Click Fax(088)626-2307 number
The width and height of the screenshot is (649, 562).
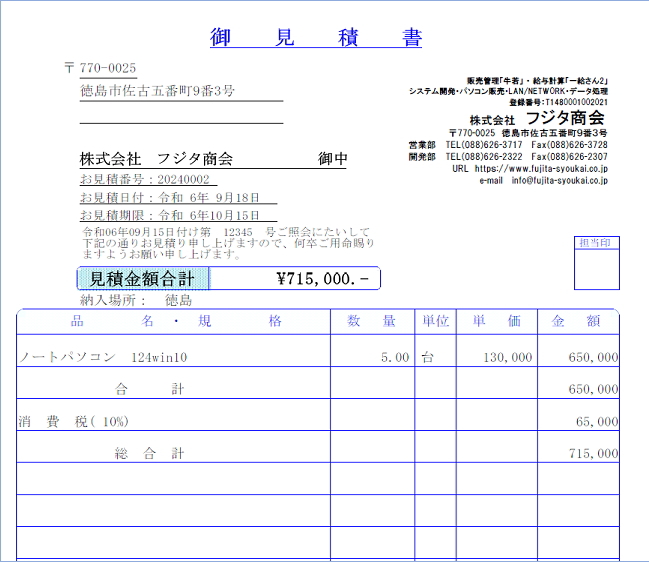point(570,157)
